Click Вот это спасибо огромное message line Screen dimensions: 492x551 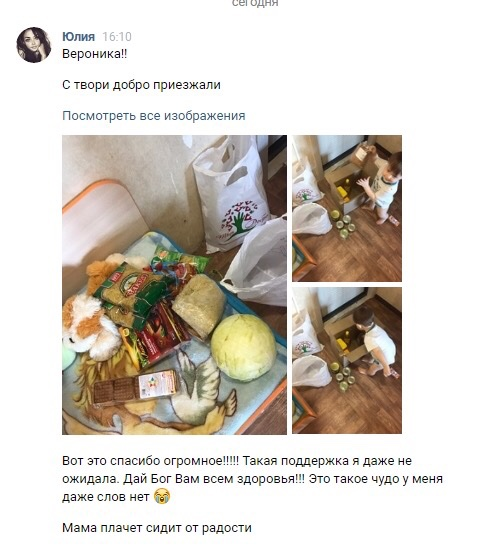(x=237, y=460)
